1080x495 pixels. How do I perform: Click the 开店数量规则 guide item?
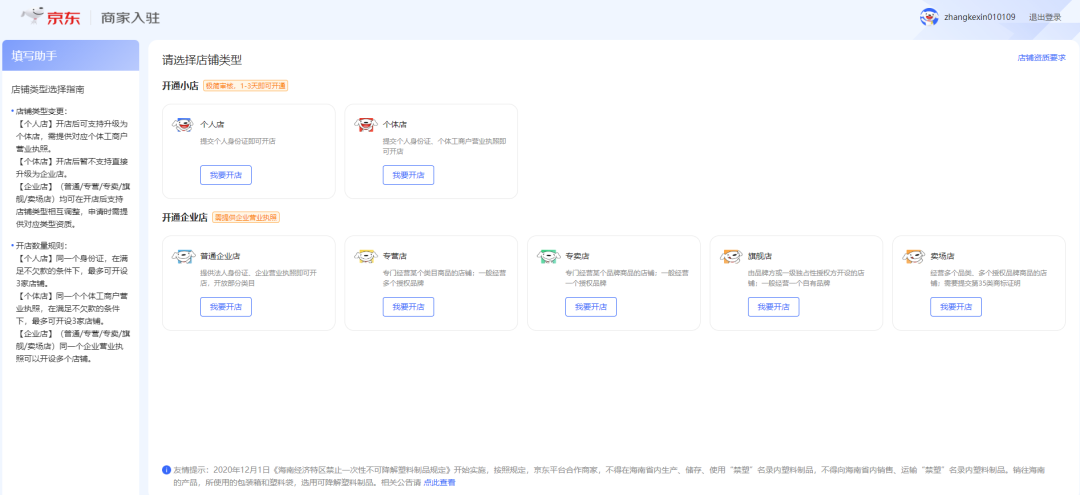[42, 245]
